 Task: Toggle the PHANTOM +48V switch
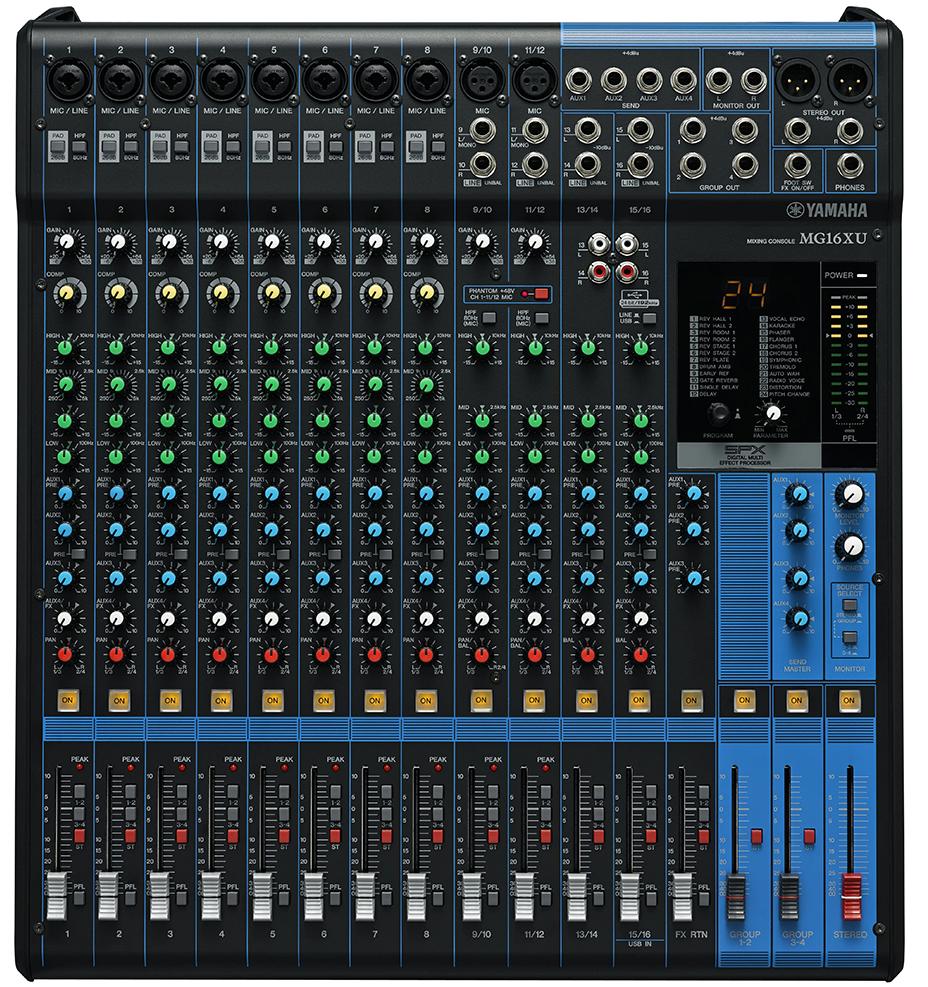coord(541,294)
